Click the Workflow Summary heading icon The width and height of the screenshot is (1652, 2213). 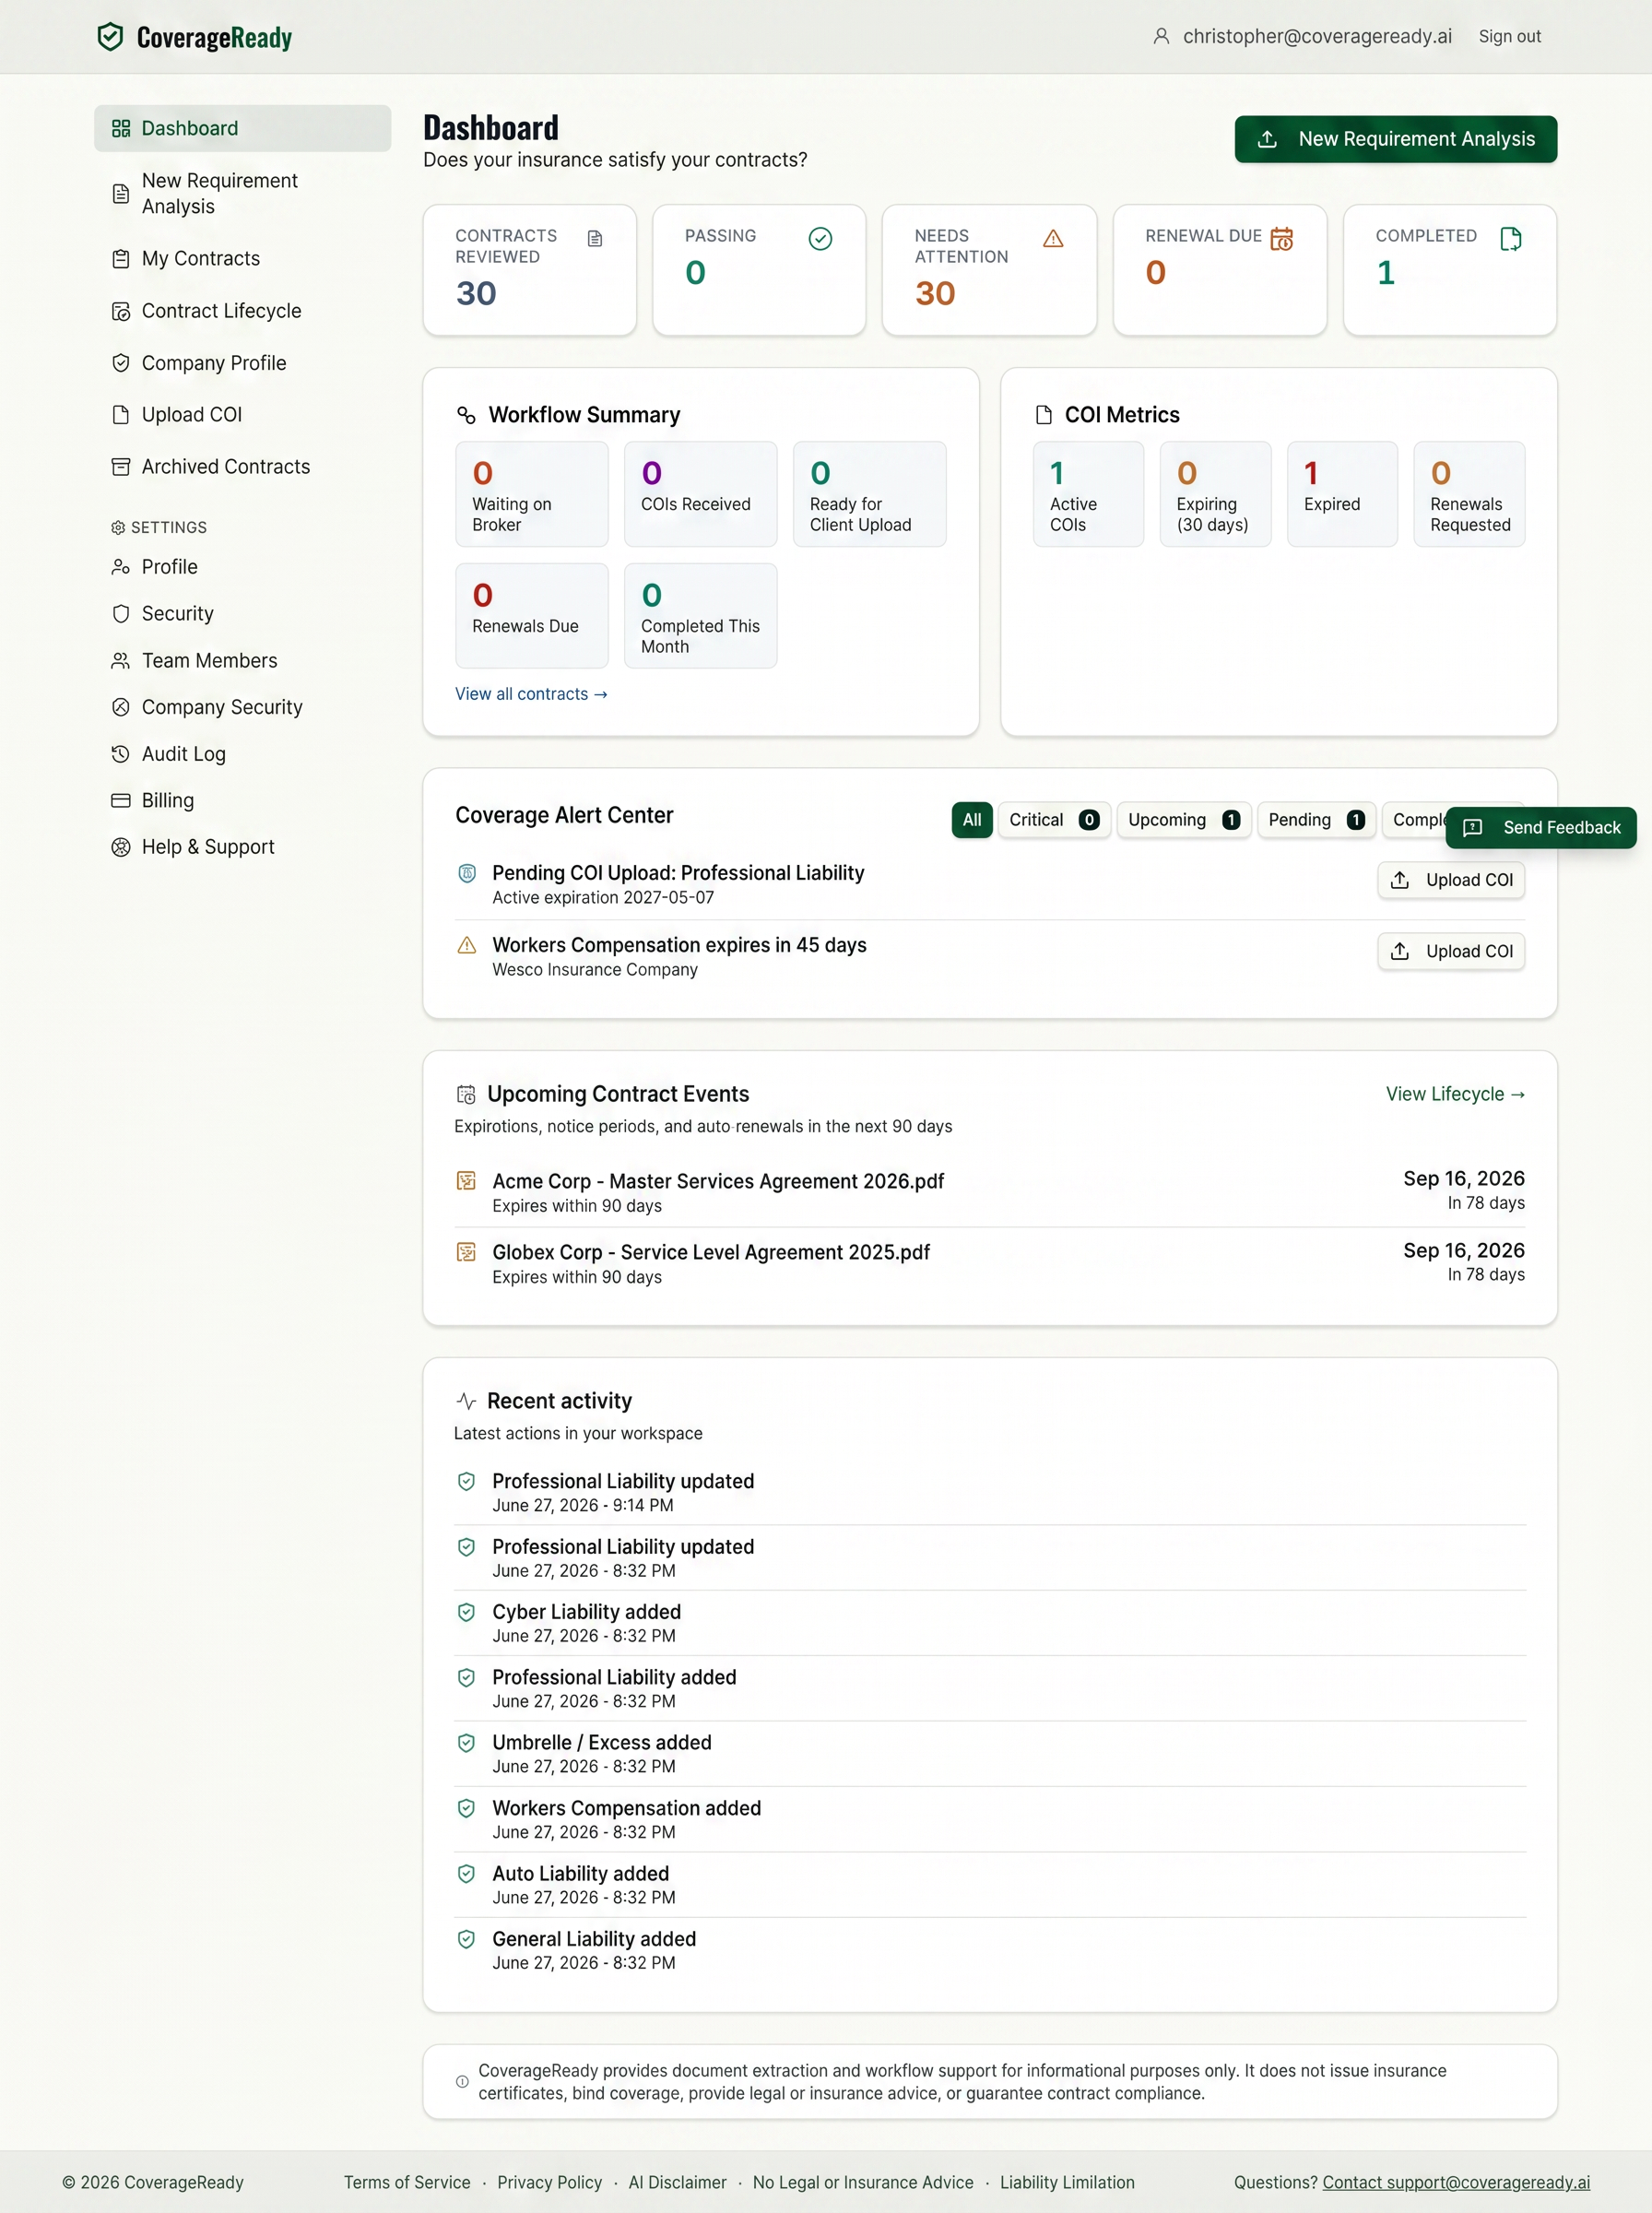point(466,415)
